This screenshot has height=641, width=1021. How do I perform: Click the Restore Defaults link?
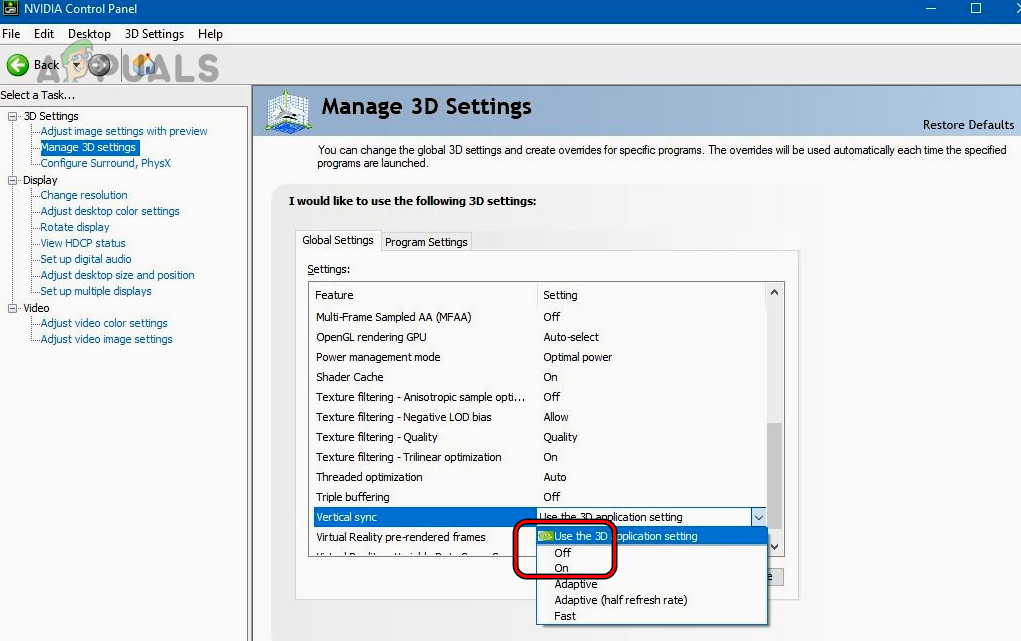(x=967, y=124)
